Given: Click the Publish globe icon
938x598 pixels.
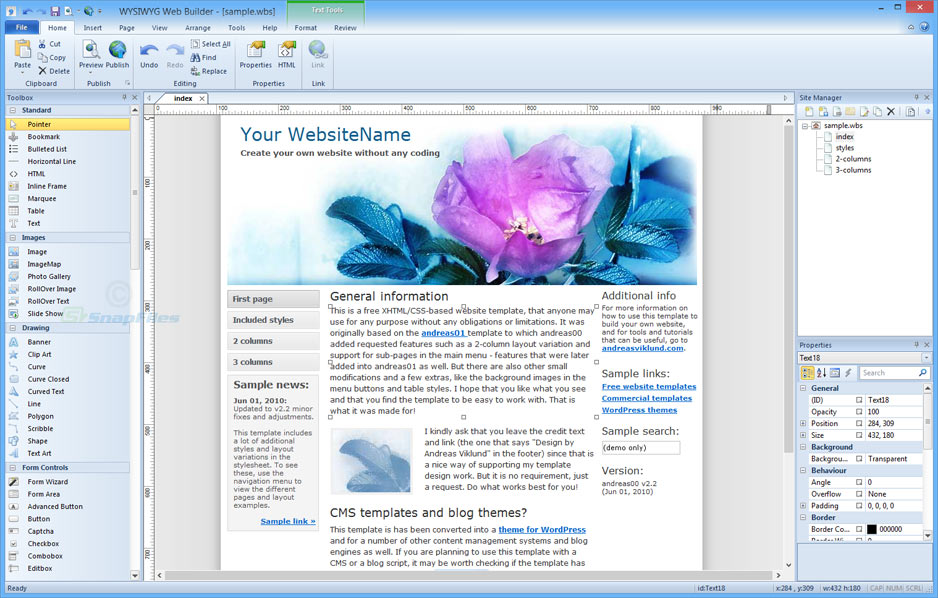Looking at the screenshot, I should [x=118, y=50].
